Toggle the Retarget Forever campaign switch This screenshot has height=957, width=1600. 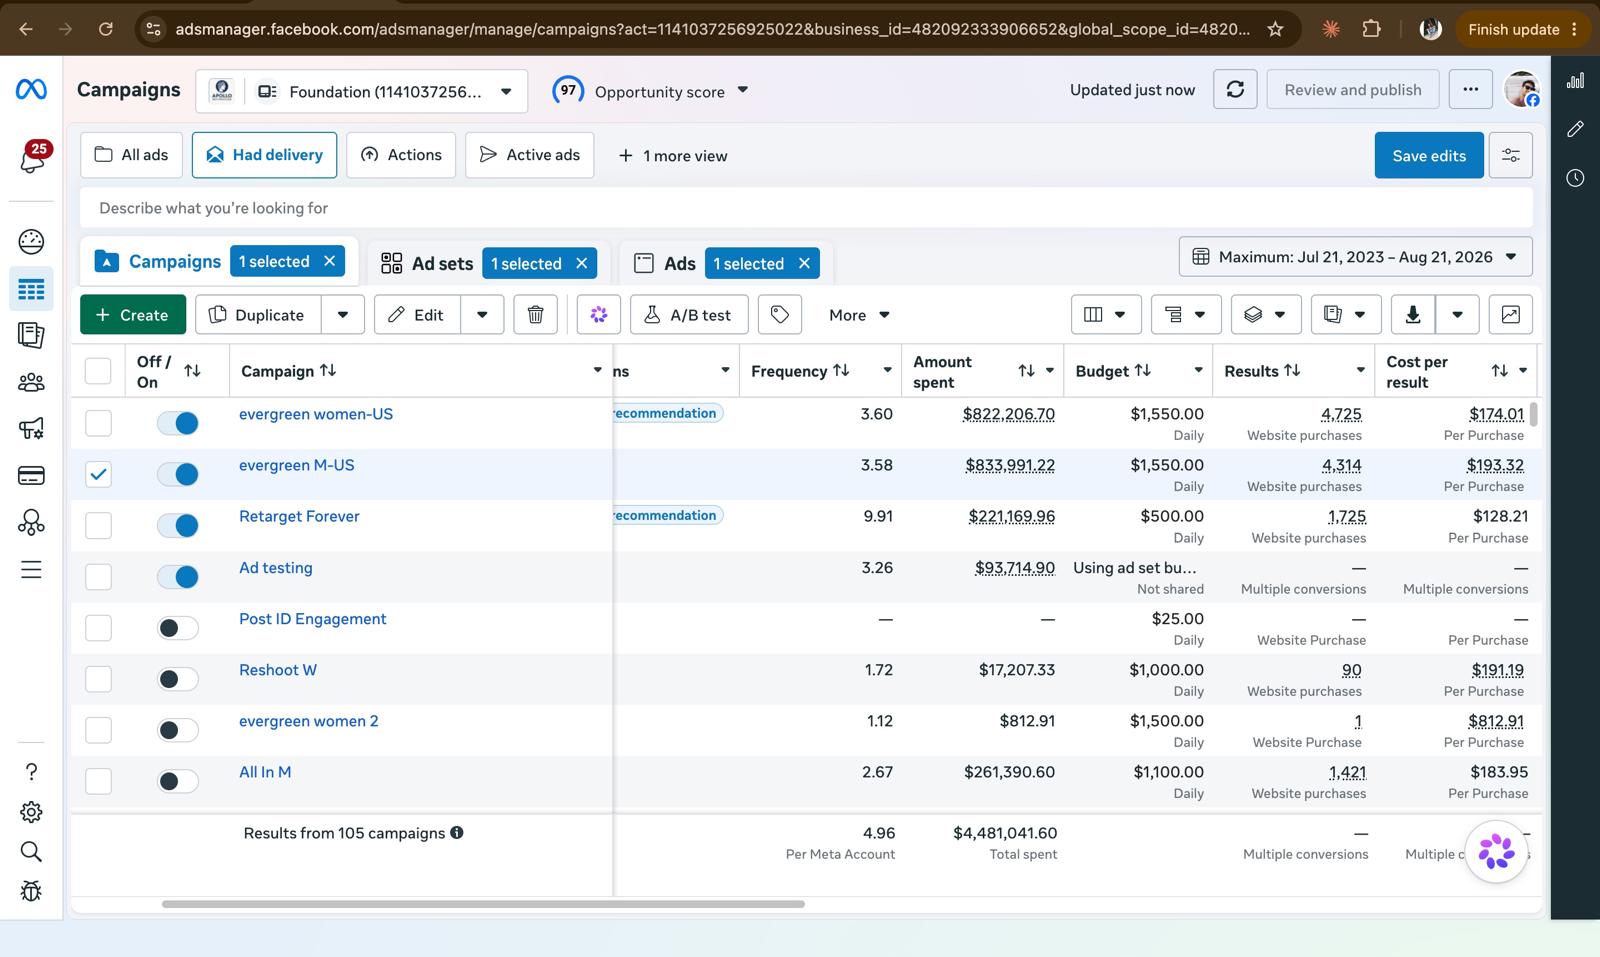tap(178, 525)
